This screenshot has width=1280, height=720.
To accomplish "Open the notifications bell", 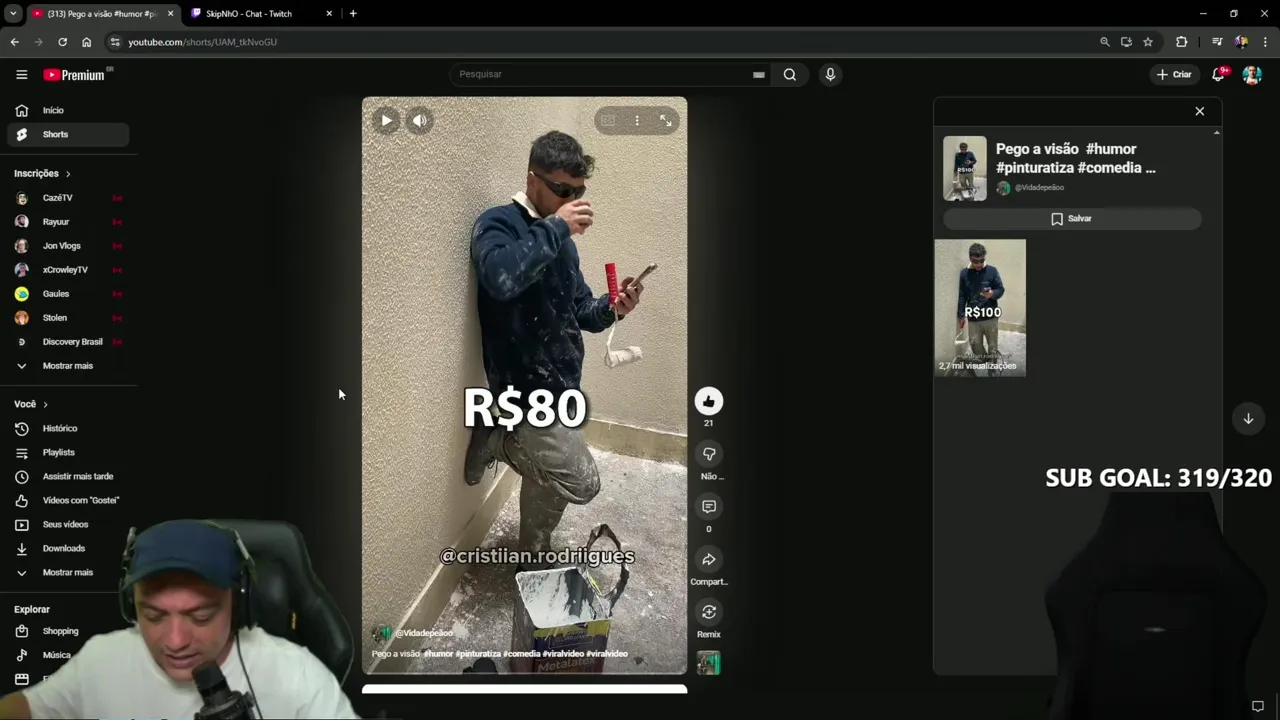I will coord(1218,74).
